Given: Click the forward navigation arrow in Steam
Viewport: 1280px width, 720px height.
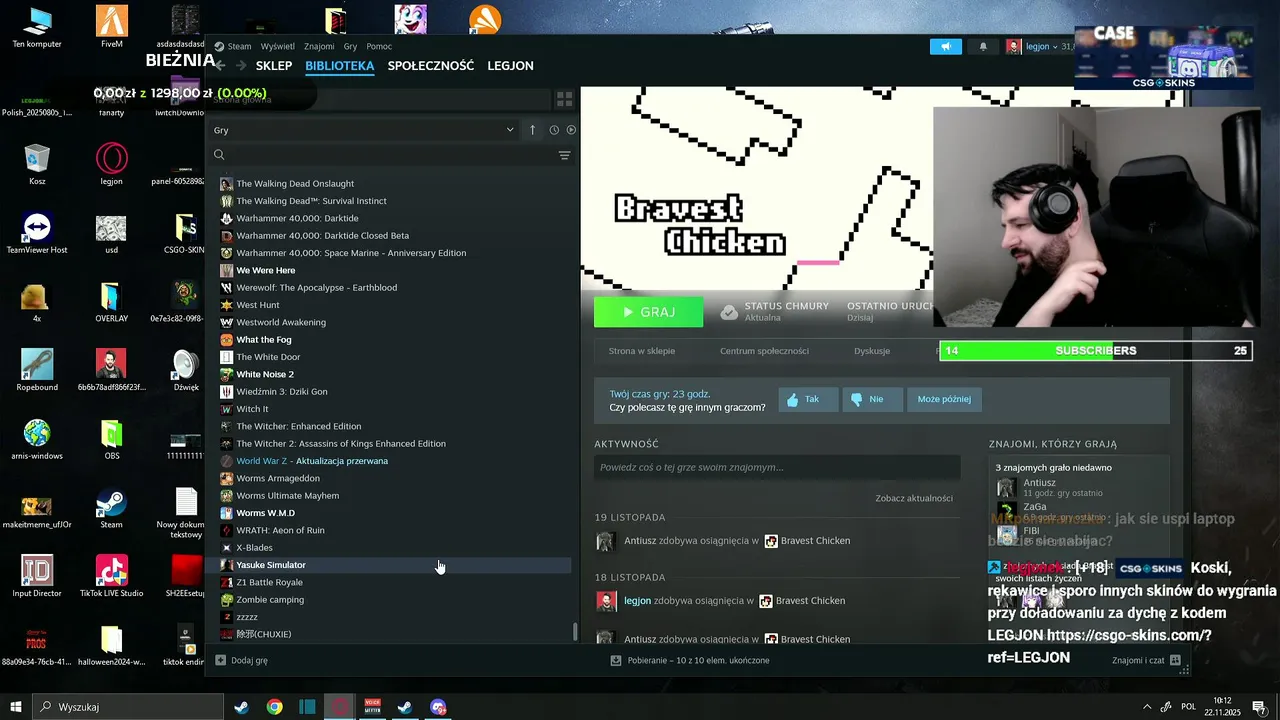Looking at the screenshot, I should 241,66.
